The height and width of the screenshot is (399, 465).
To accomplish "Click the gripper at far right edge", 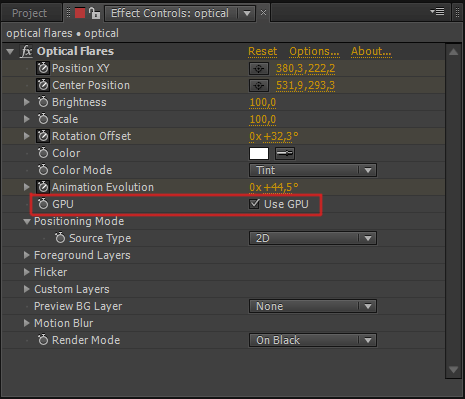I will click(x=458, y=13).
